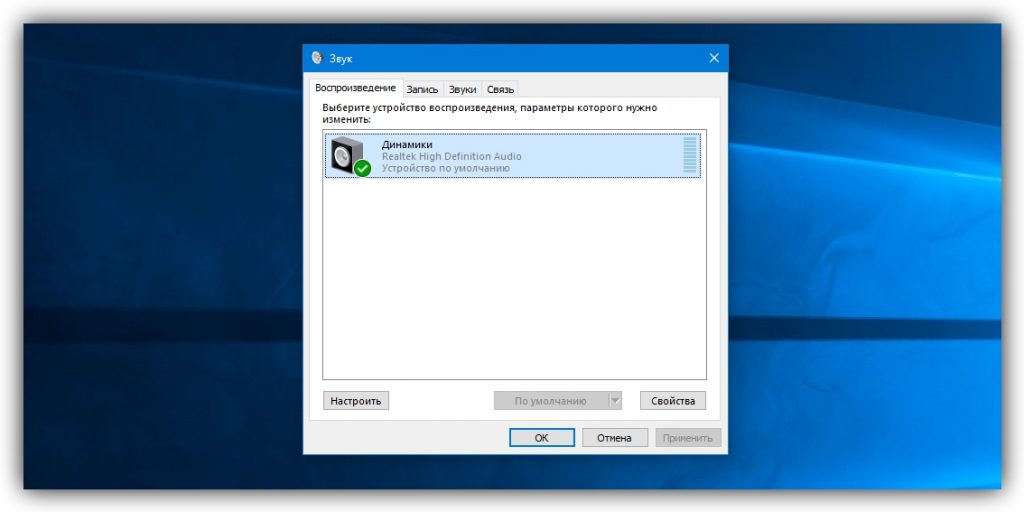Open the Связь tab

(x=500, y=90)
